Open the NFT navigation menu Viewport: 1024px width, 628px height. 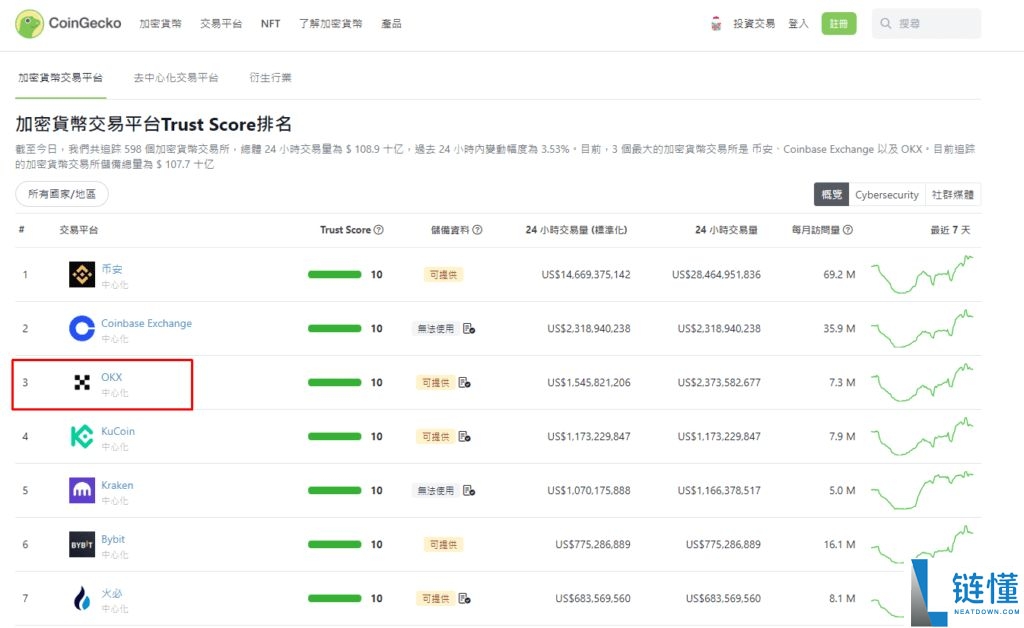(270, 24)
